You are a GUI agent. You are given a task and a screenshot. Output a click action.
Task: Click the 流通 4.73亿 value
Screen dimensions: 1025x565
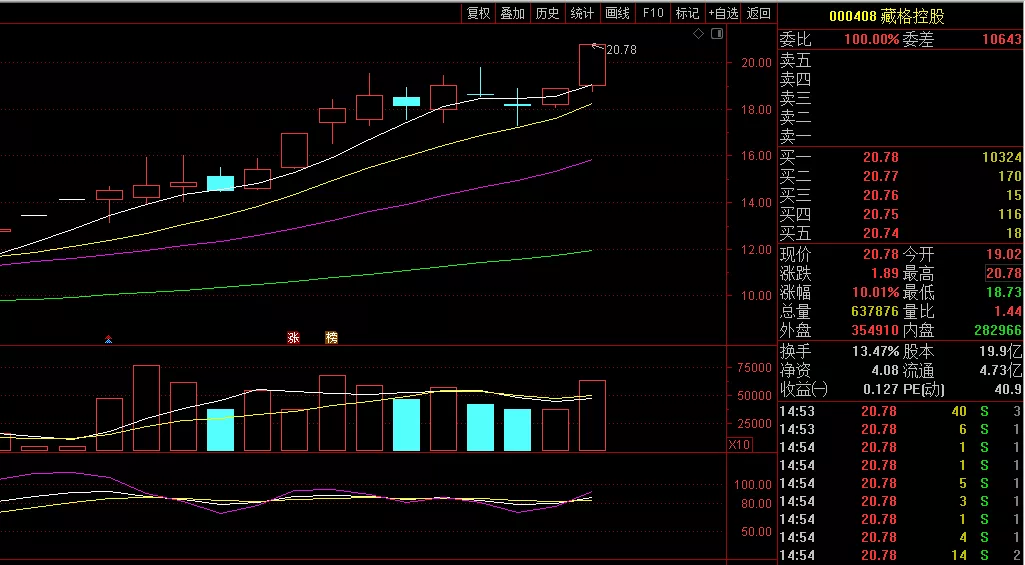pyautogui.click(x=1000, y=371)
